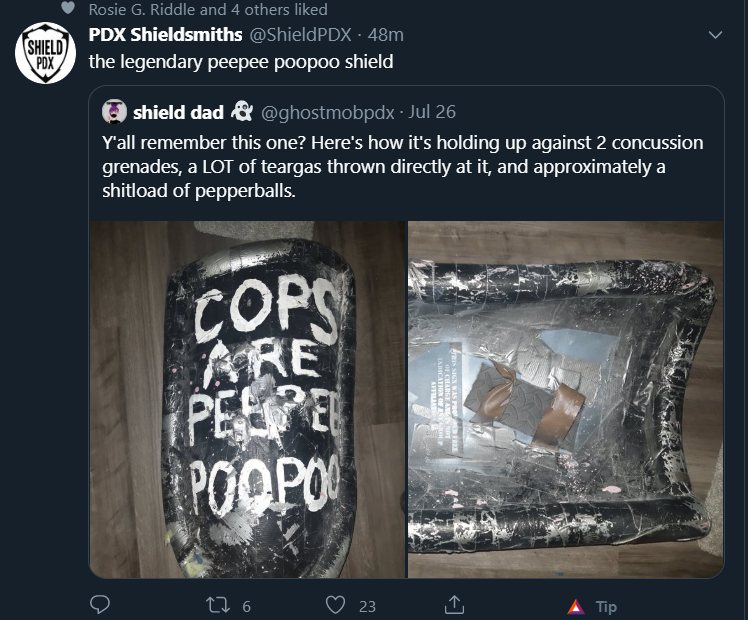
Task: View the back-of-shield handle photo
Action: point(565,399)
